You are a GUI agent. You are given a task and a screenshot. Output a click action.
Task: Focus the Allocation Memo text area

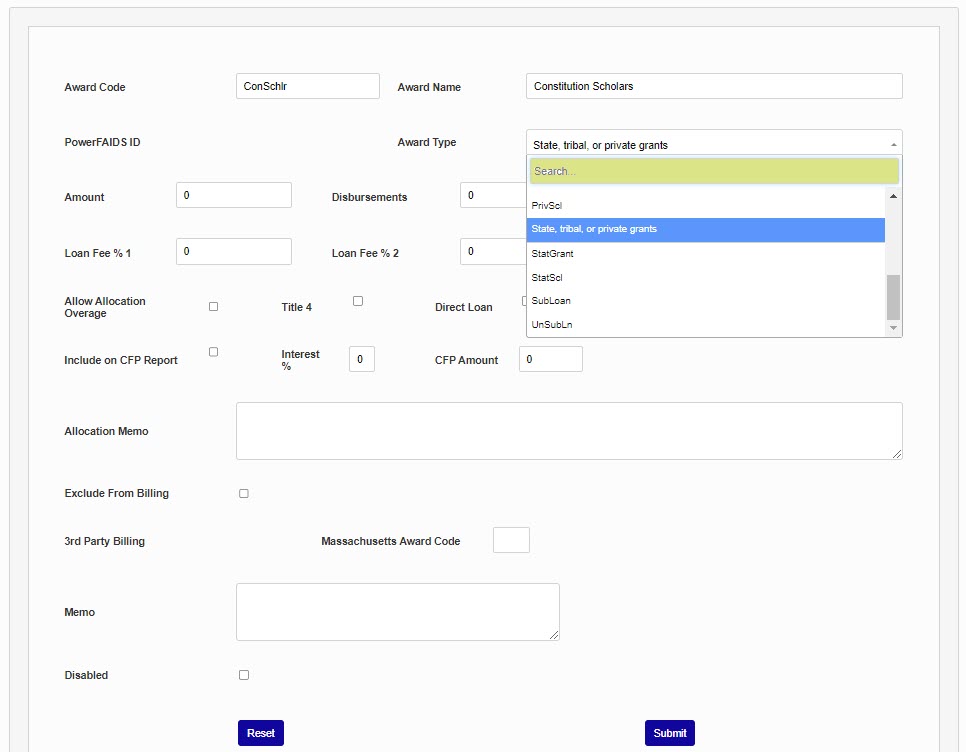568,431
